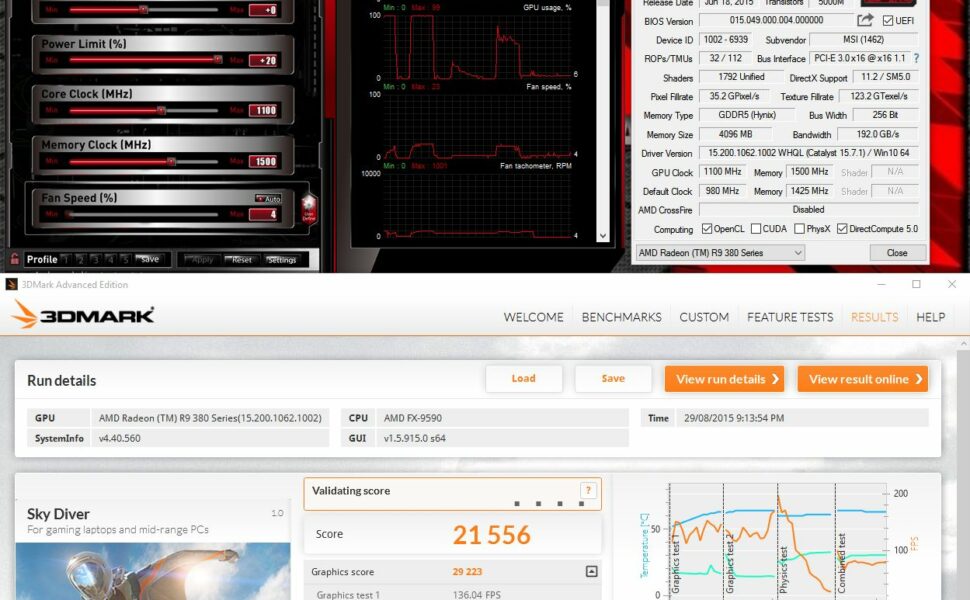The width and height of the screenshot is (970, 600).
Task: Switch to the RESULTS tab
Action: click(874, 317)
